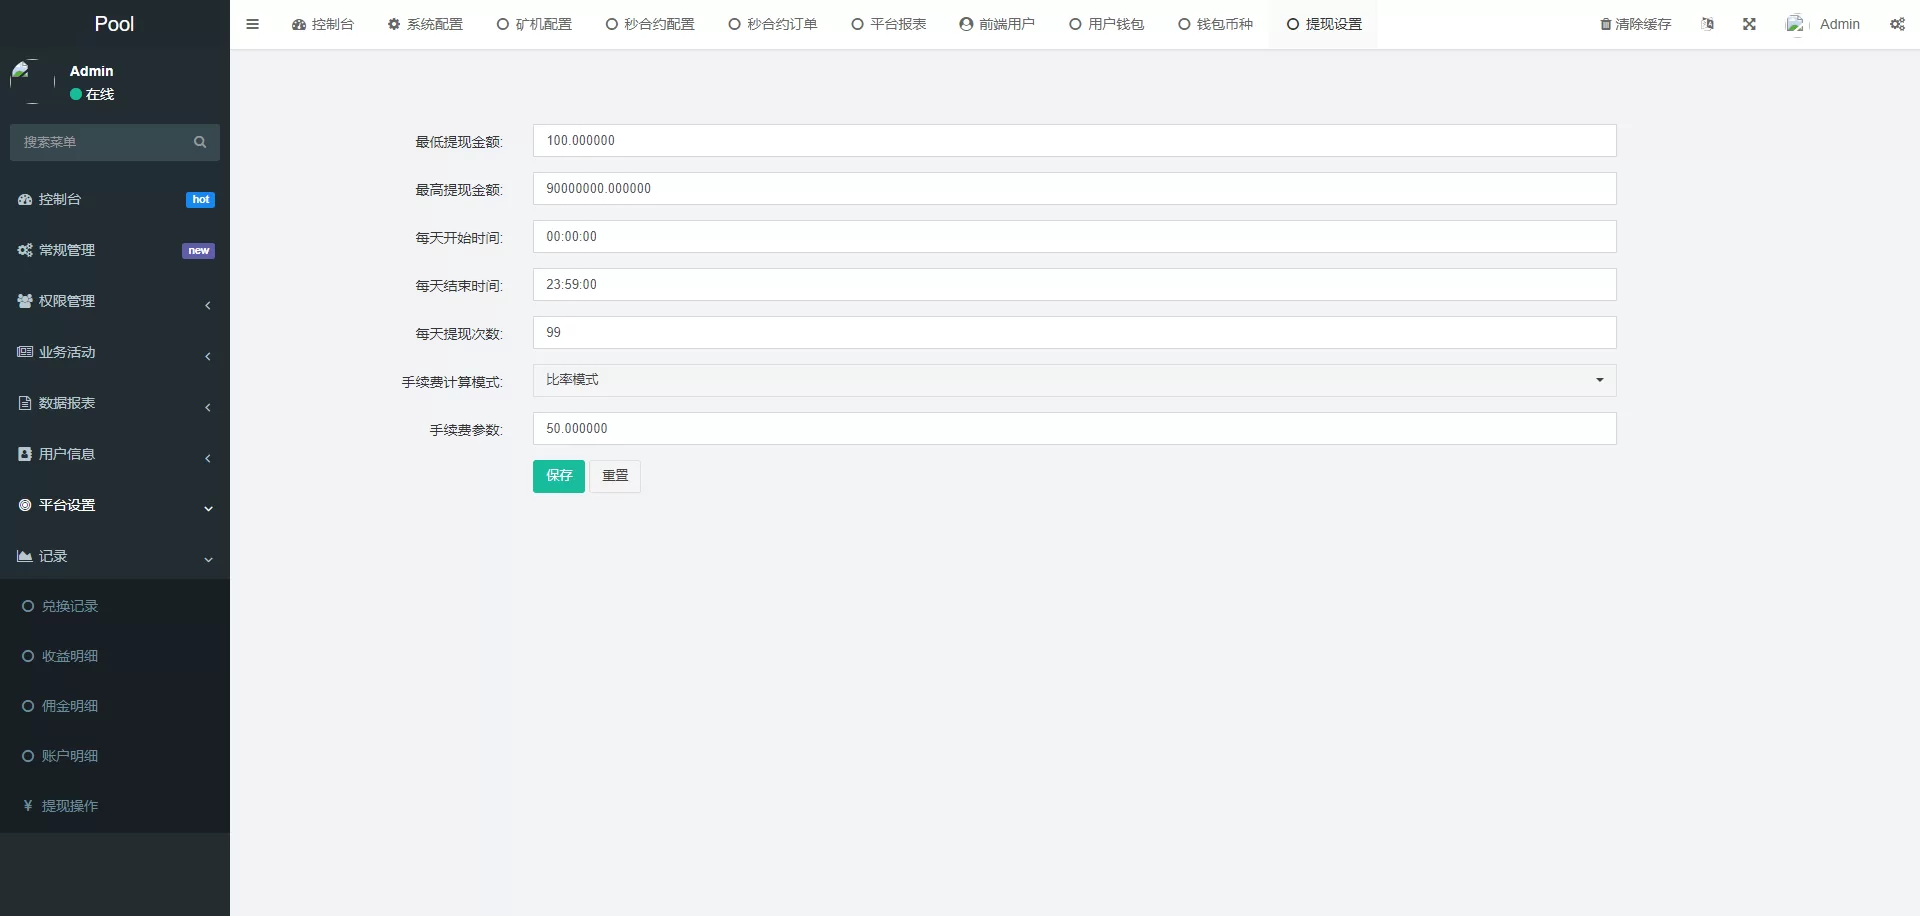Click the 记录 chart icon
Image resolution: width=1920 pixels, height=916 pixels.
tap(25, 556)
